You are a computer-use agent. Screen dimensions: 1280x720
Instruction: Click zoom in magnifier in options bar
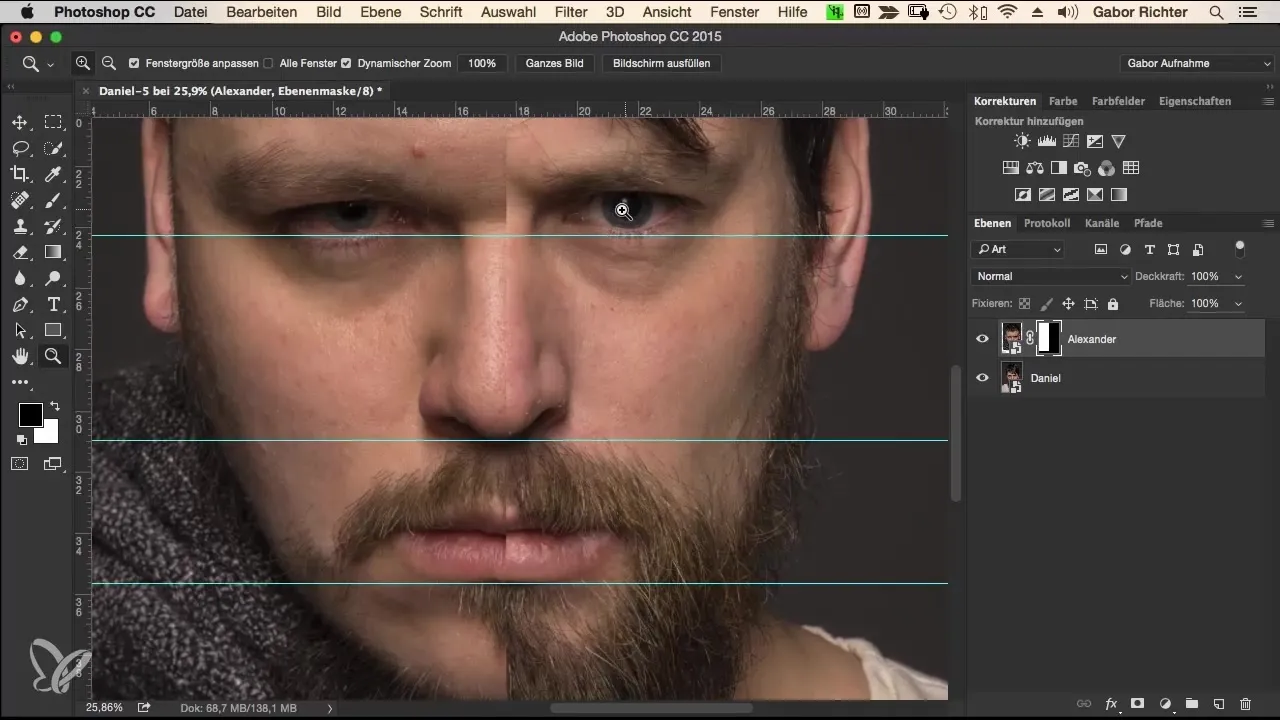click(x=83, y=63)
